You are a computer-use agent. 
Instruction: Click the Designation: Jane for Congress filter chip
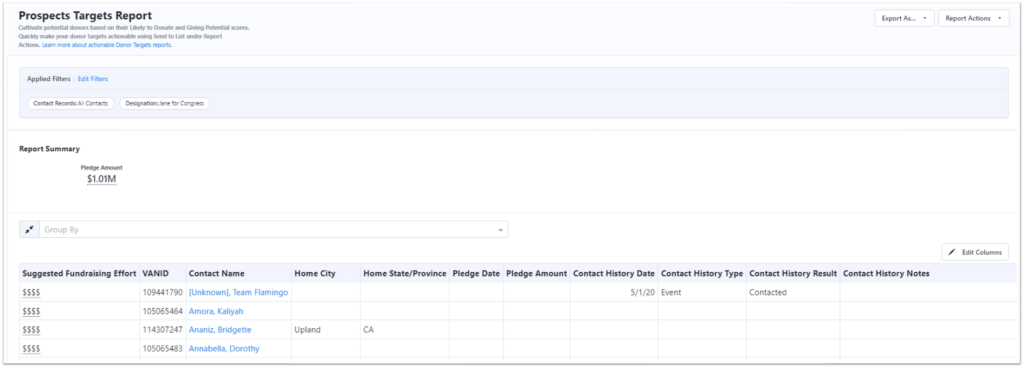coord(165,103)
